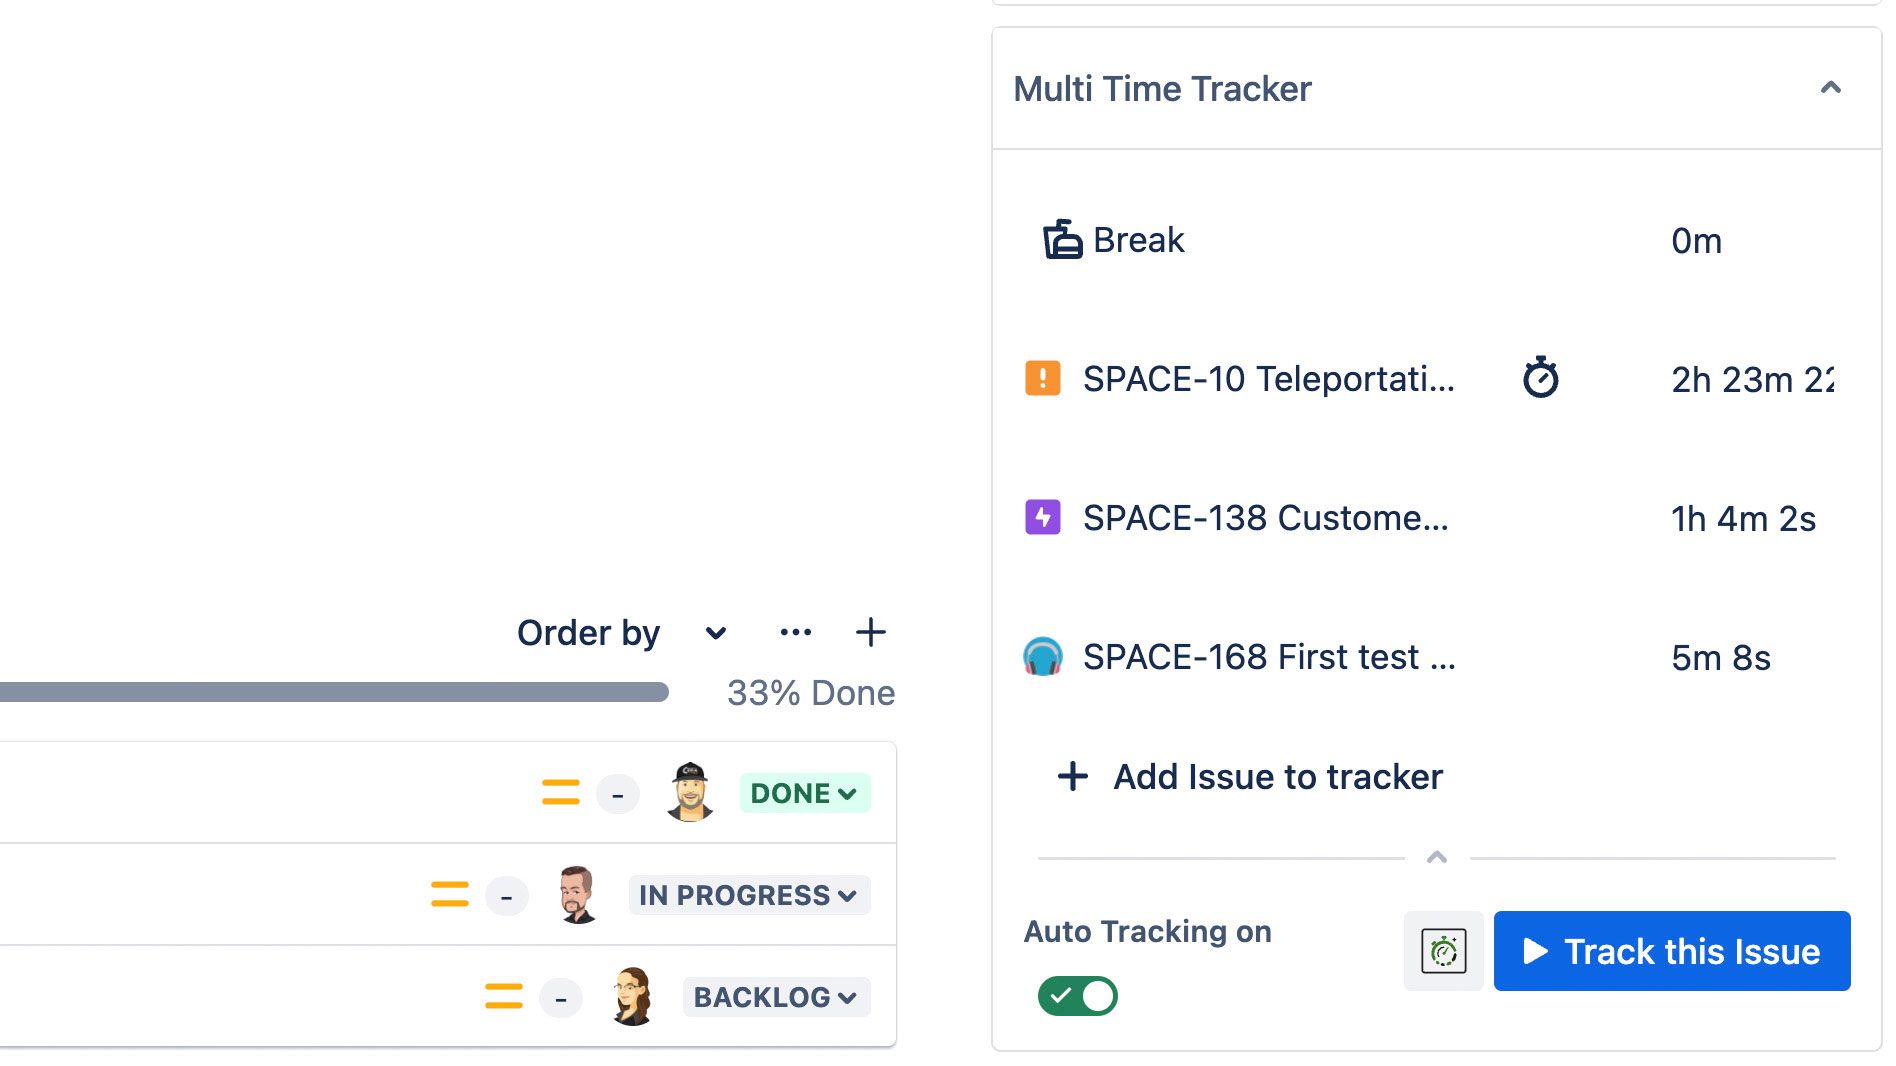
Task: Select the SPACE-138 Custome... tracker entry
Action: click(1265, 518)
